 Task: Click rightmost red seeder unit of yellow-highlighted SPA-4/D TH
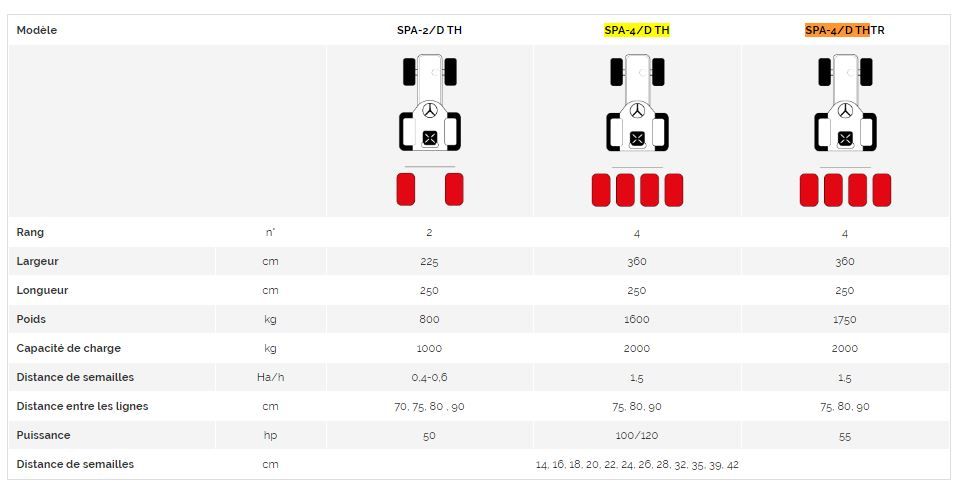pos(674,189)
